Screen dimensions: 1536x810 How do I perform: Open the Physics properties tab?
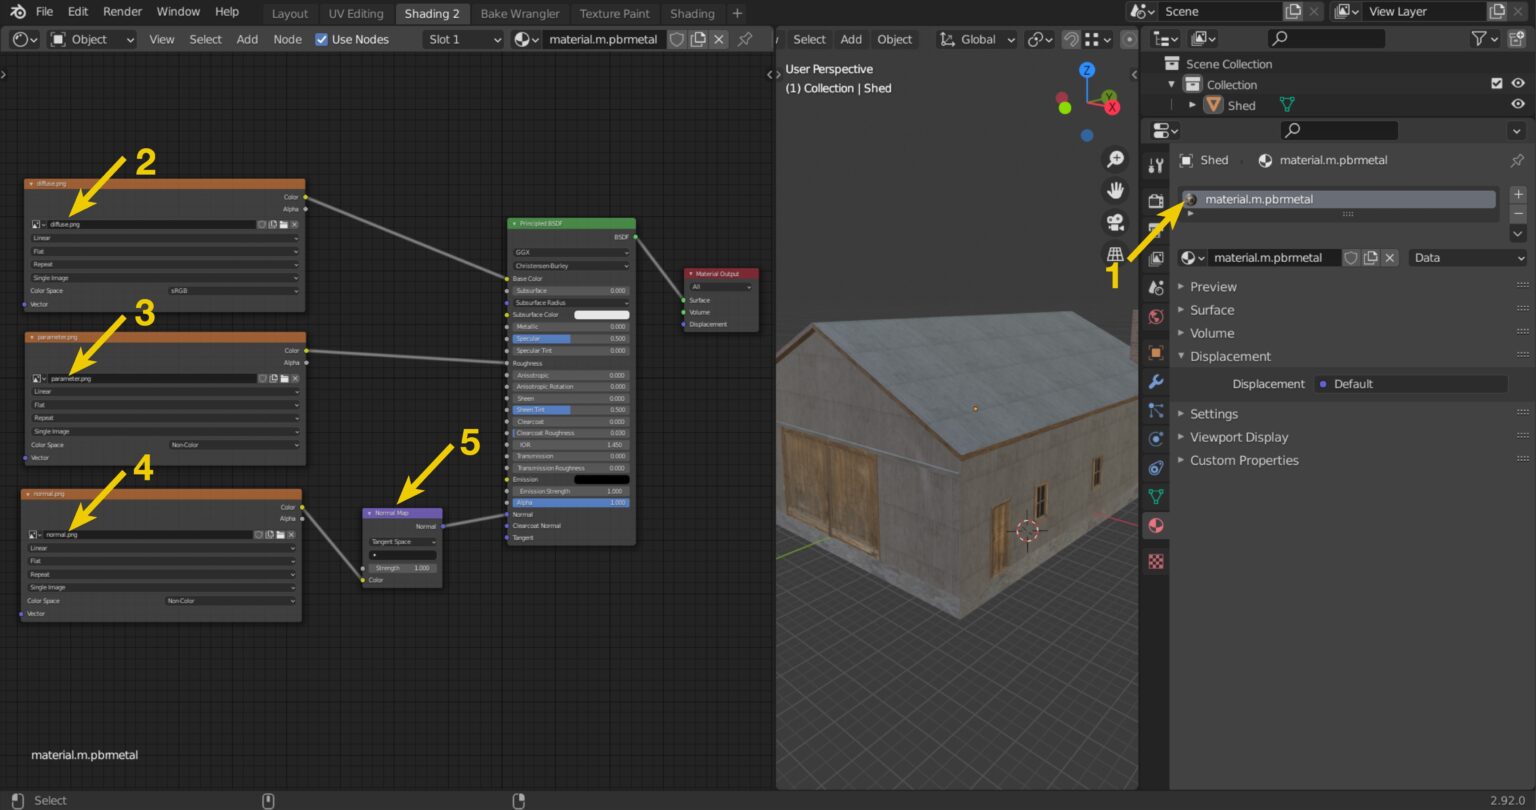[1156, 438]
